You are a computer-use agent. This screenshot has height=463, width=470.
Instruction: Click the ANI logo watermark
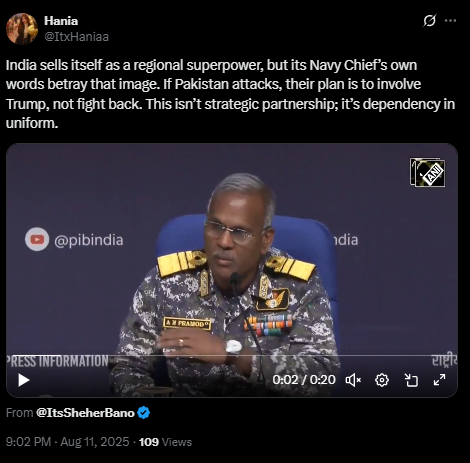[428, 172]
